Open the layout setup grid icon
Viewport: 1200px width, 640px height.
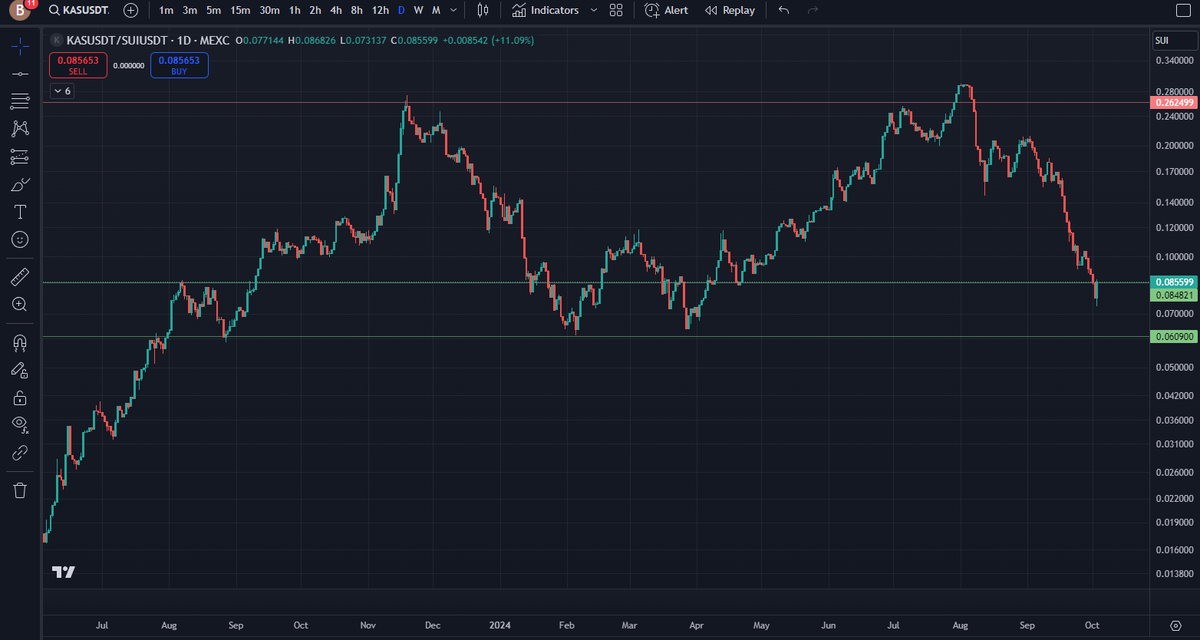tap(616, 10)
